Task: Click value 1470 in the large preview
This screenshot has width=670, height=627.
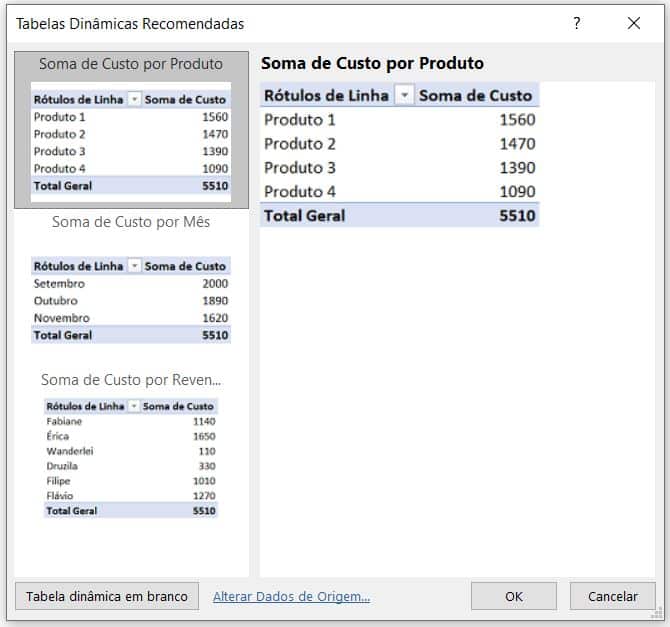Action: pyautogui.click(x=517, y=144)
